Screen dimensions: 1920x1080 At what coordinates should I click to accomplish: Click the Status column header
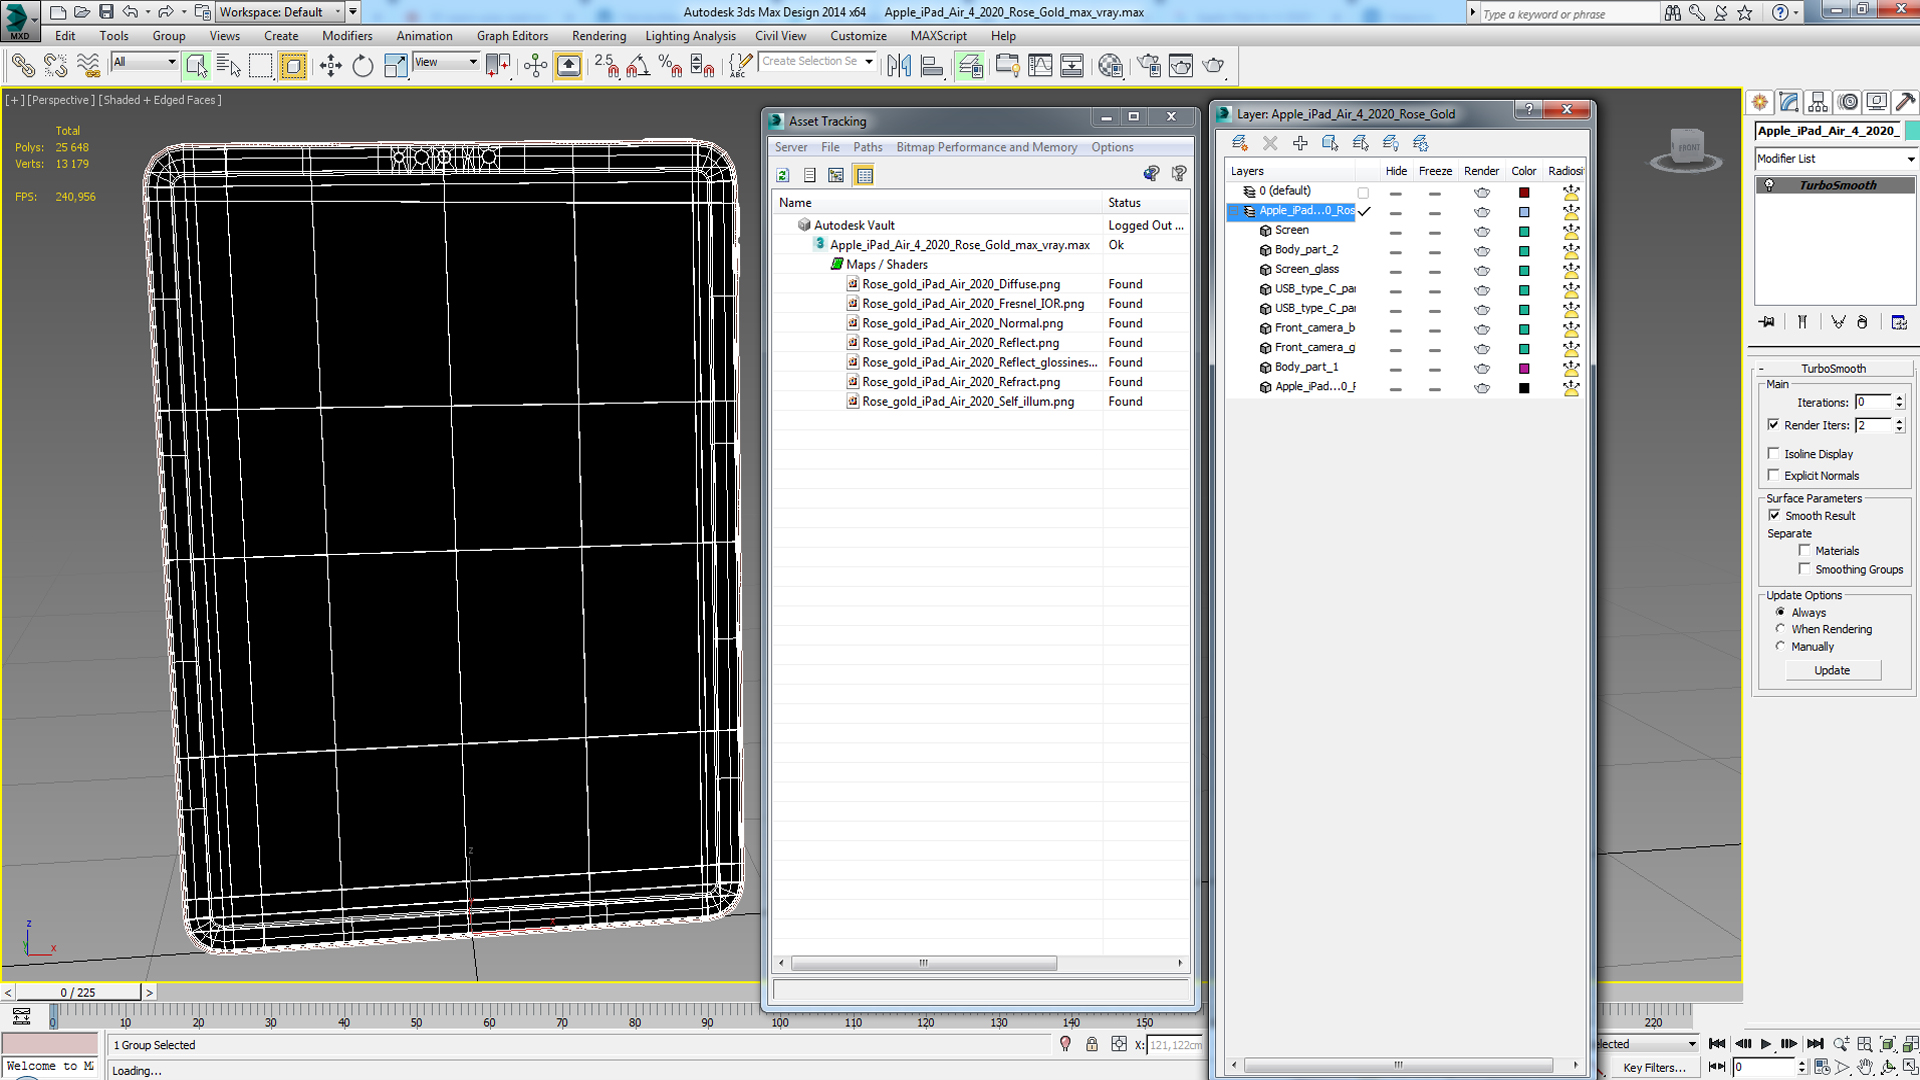pyautogui.click(x=1145, y=203)
